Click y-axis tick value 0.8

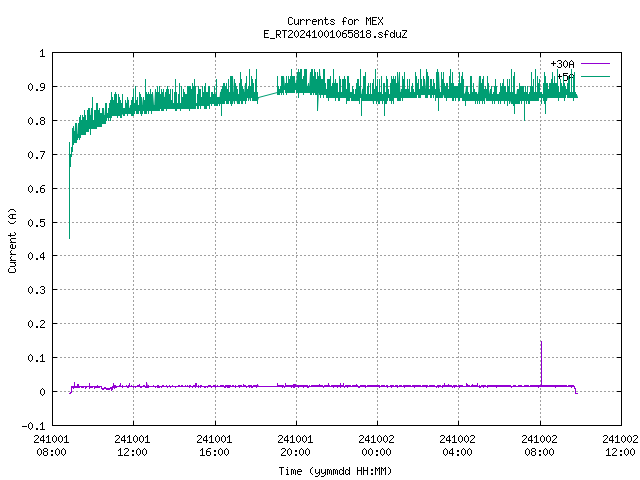coord(36,121)
